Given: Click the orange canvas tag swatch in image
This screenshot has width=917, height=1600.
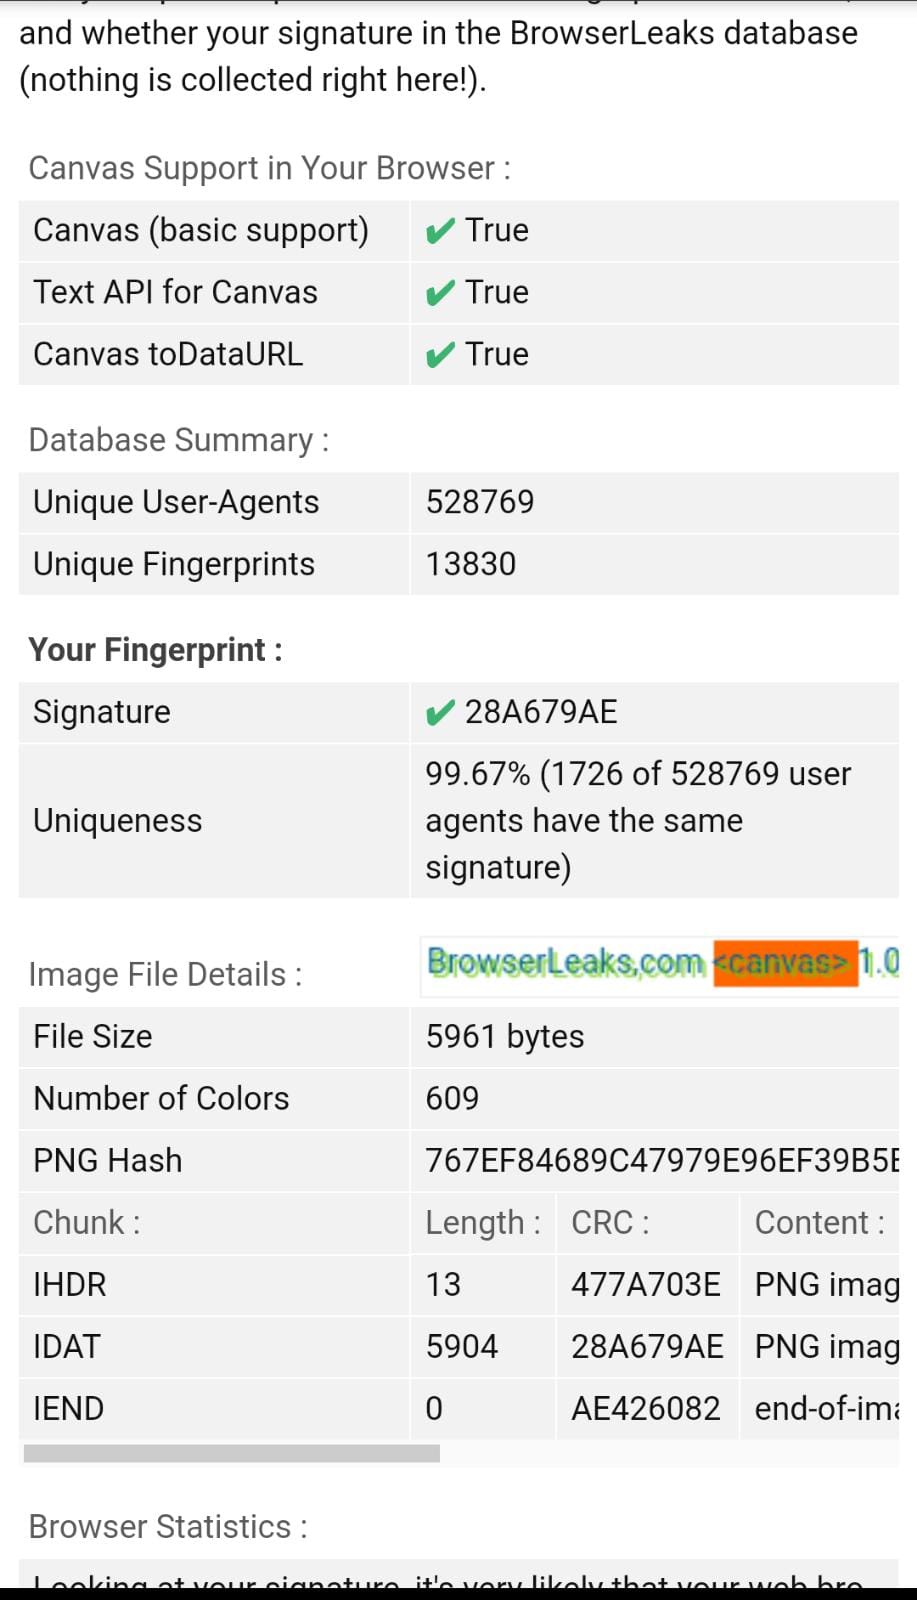Looking at the screenshot, I should click(x=785, y=963).
